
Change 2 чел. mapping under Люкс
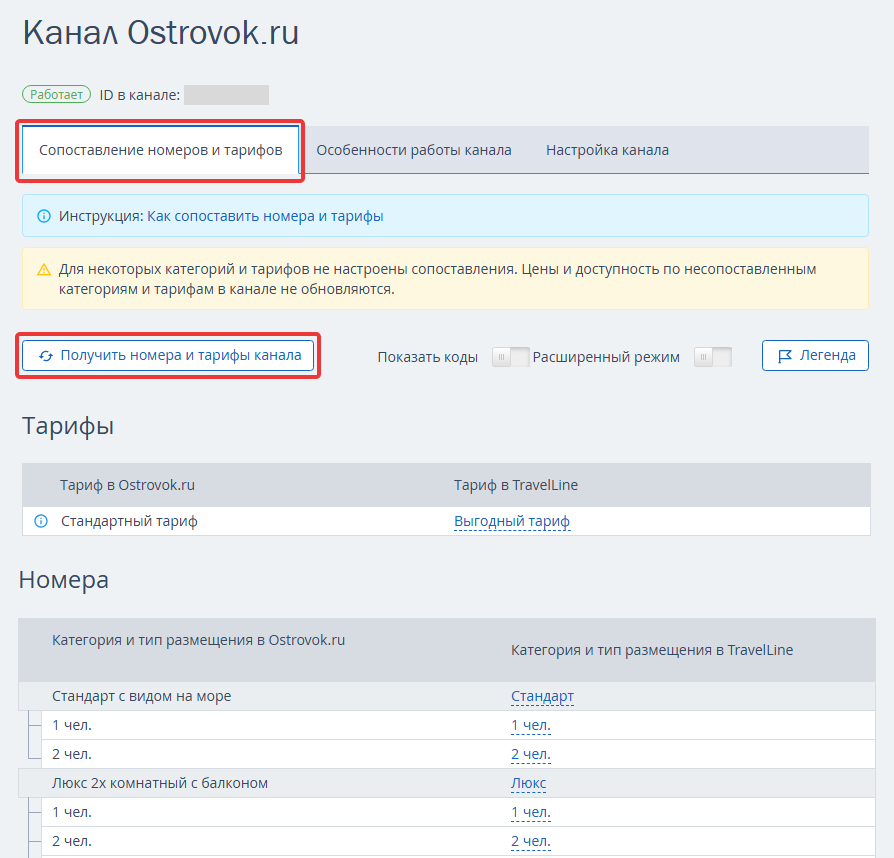[x=530, y=841]
